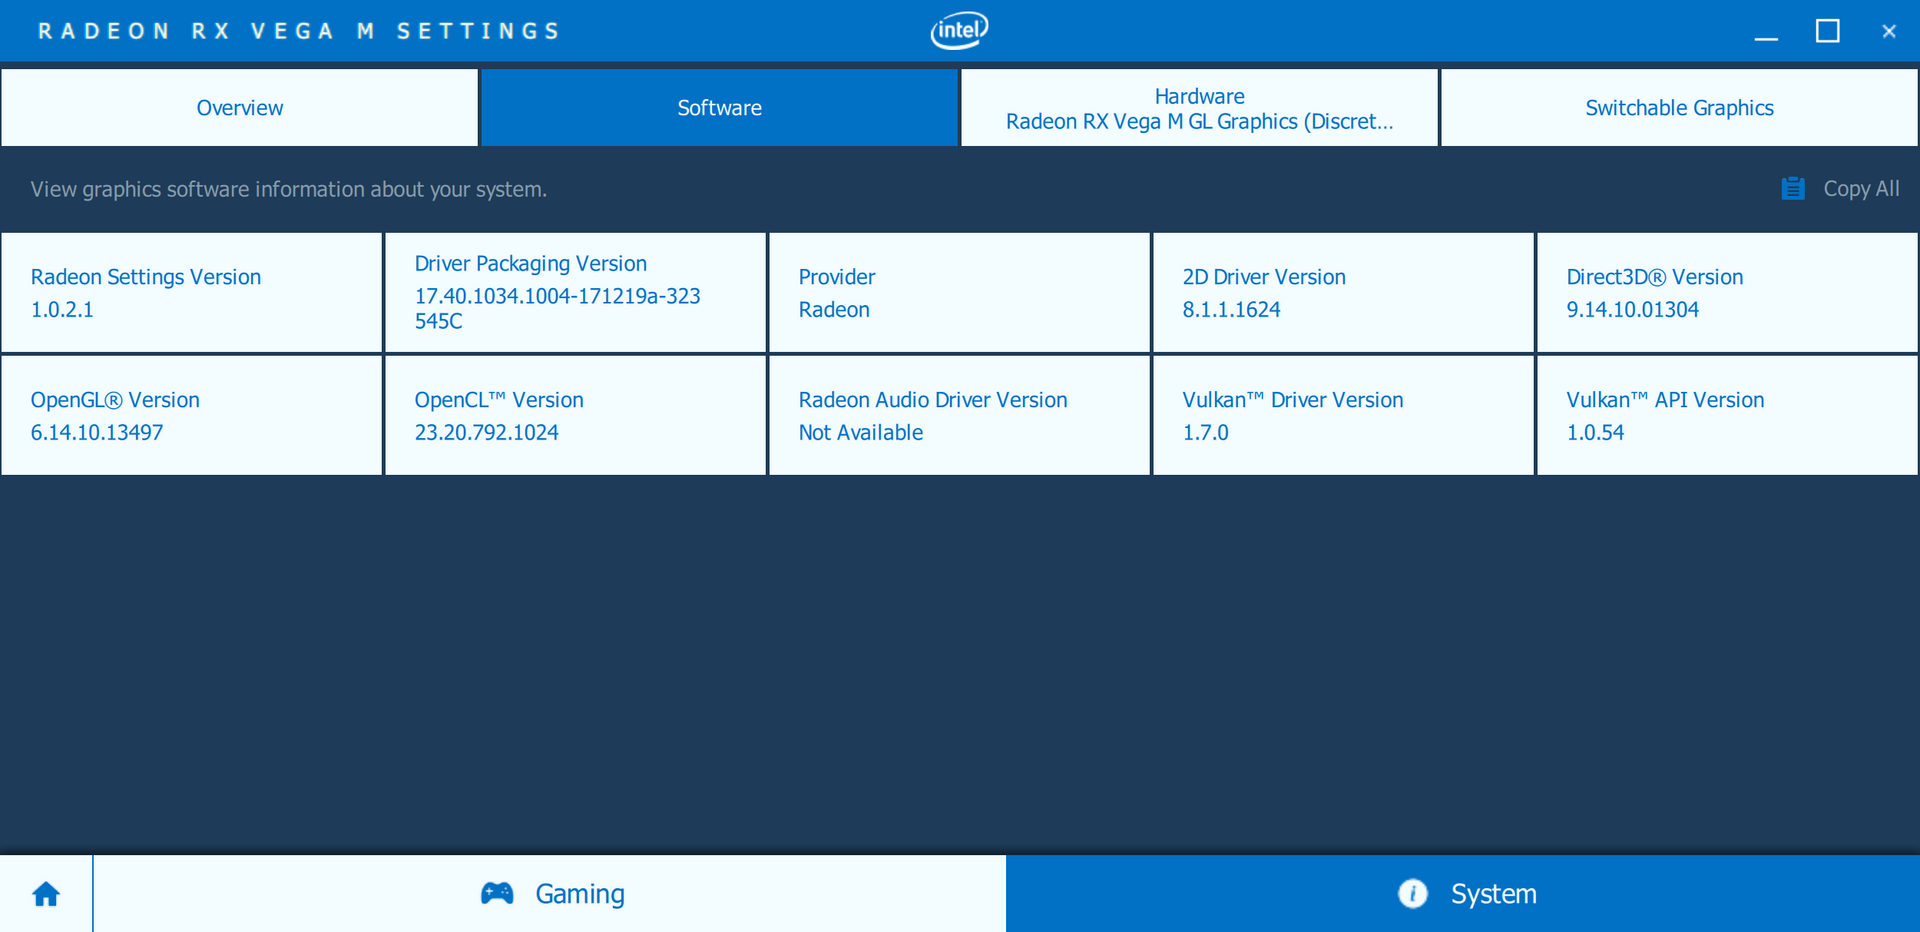
Task: Click the Copy All clipboard icon
Action: coord(1792,189)
